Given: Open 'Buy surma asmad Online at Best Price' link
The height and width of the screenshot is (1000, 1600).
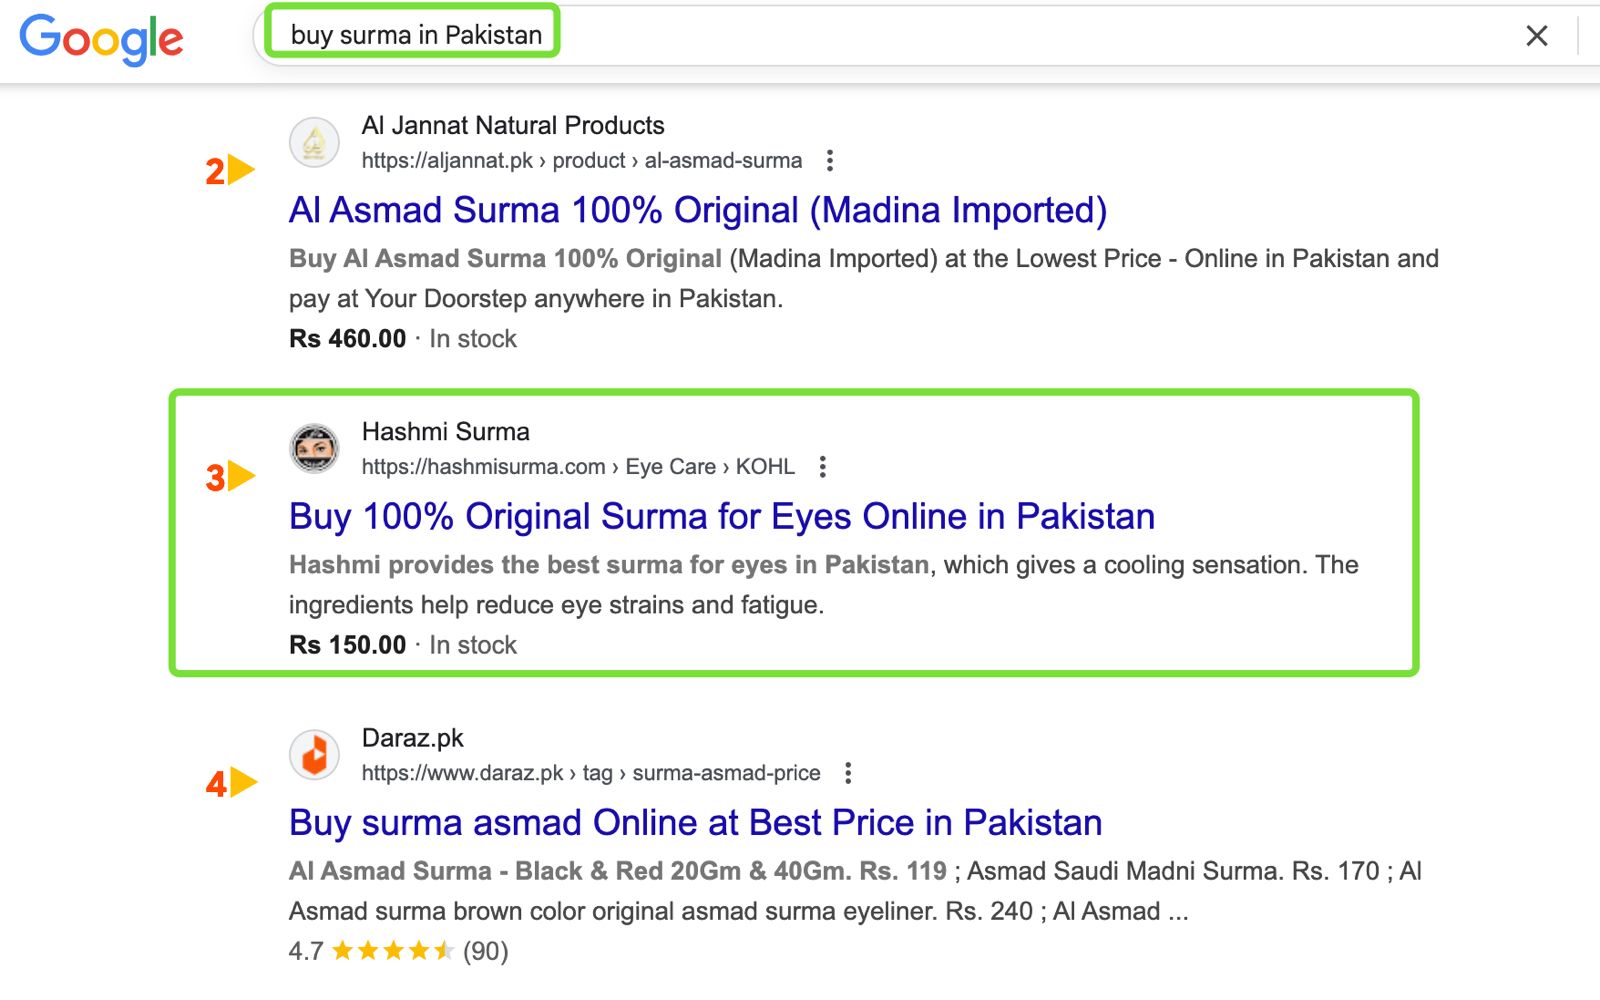Looking at the screenshot, I should pyautogui.click(x=696, y=822).
